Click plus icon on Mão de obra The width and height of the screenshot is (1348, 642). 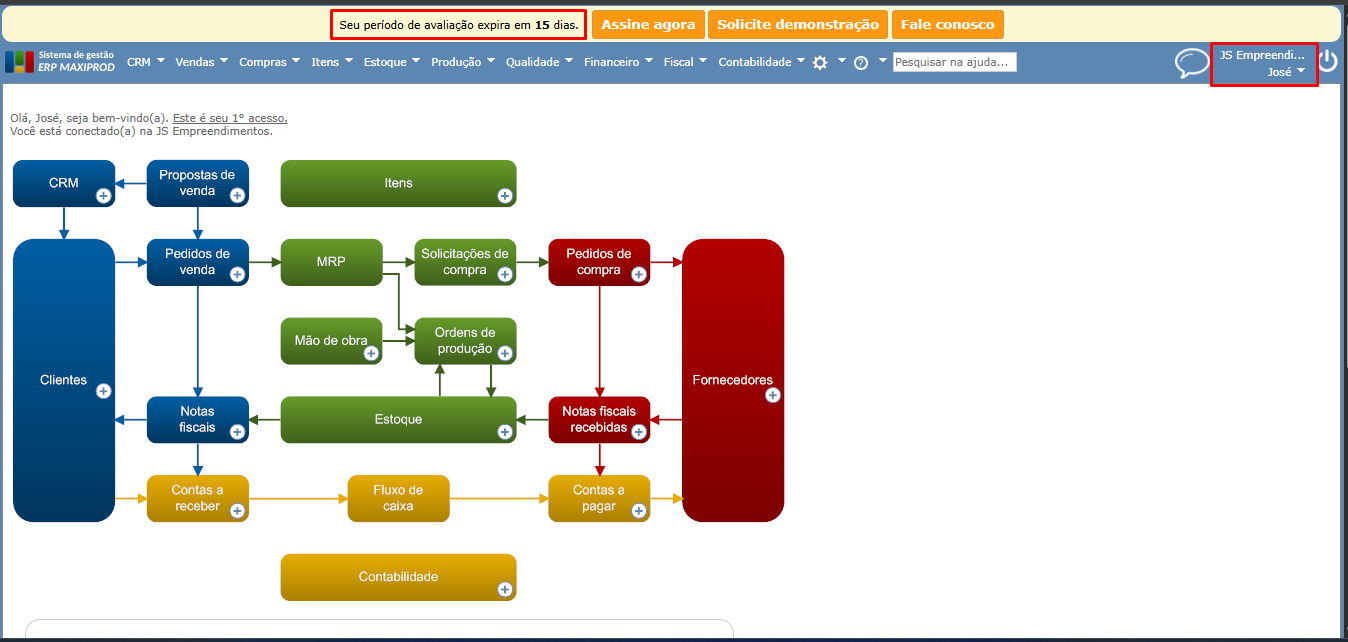click(x=371, y=353)
